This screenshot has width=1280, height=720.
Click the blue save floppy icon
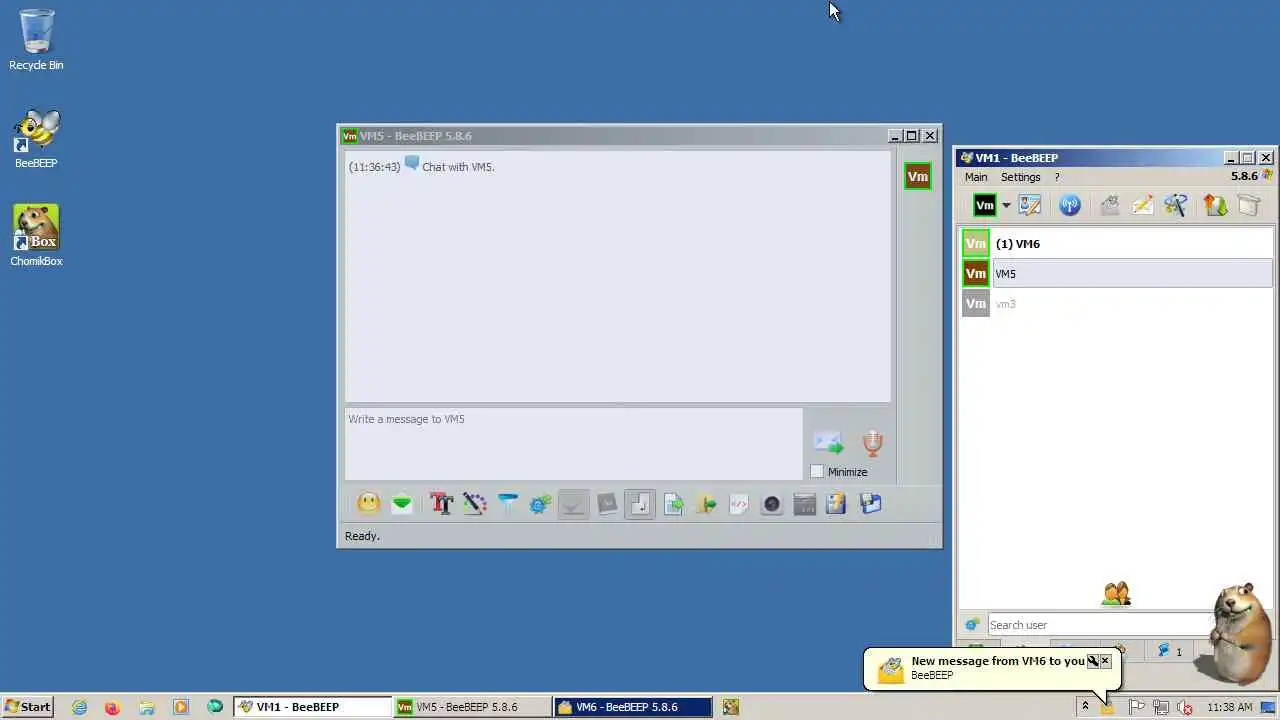[870, 504]
